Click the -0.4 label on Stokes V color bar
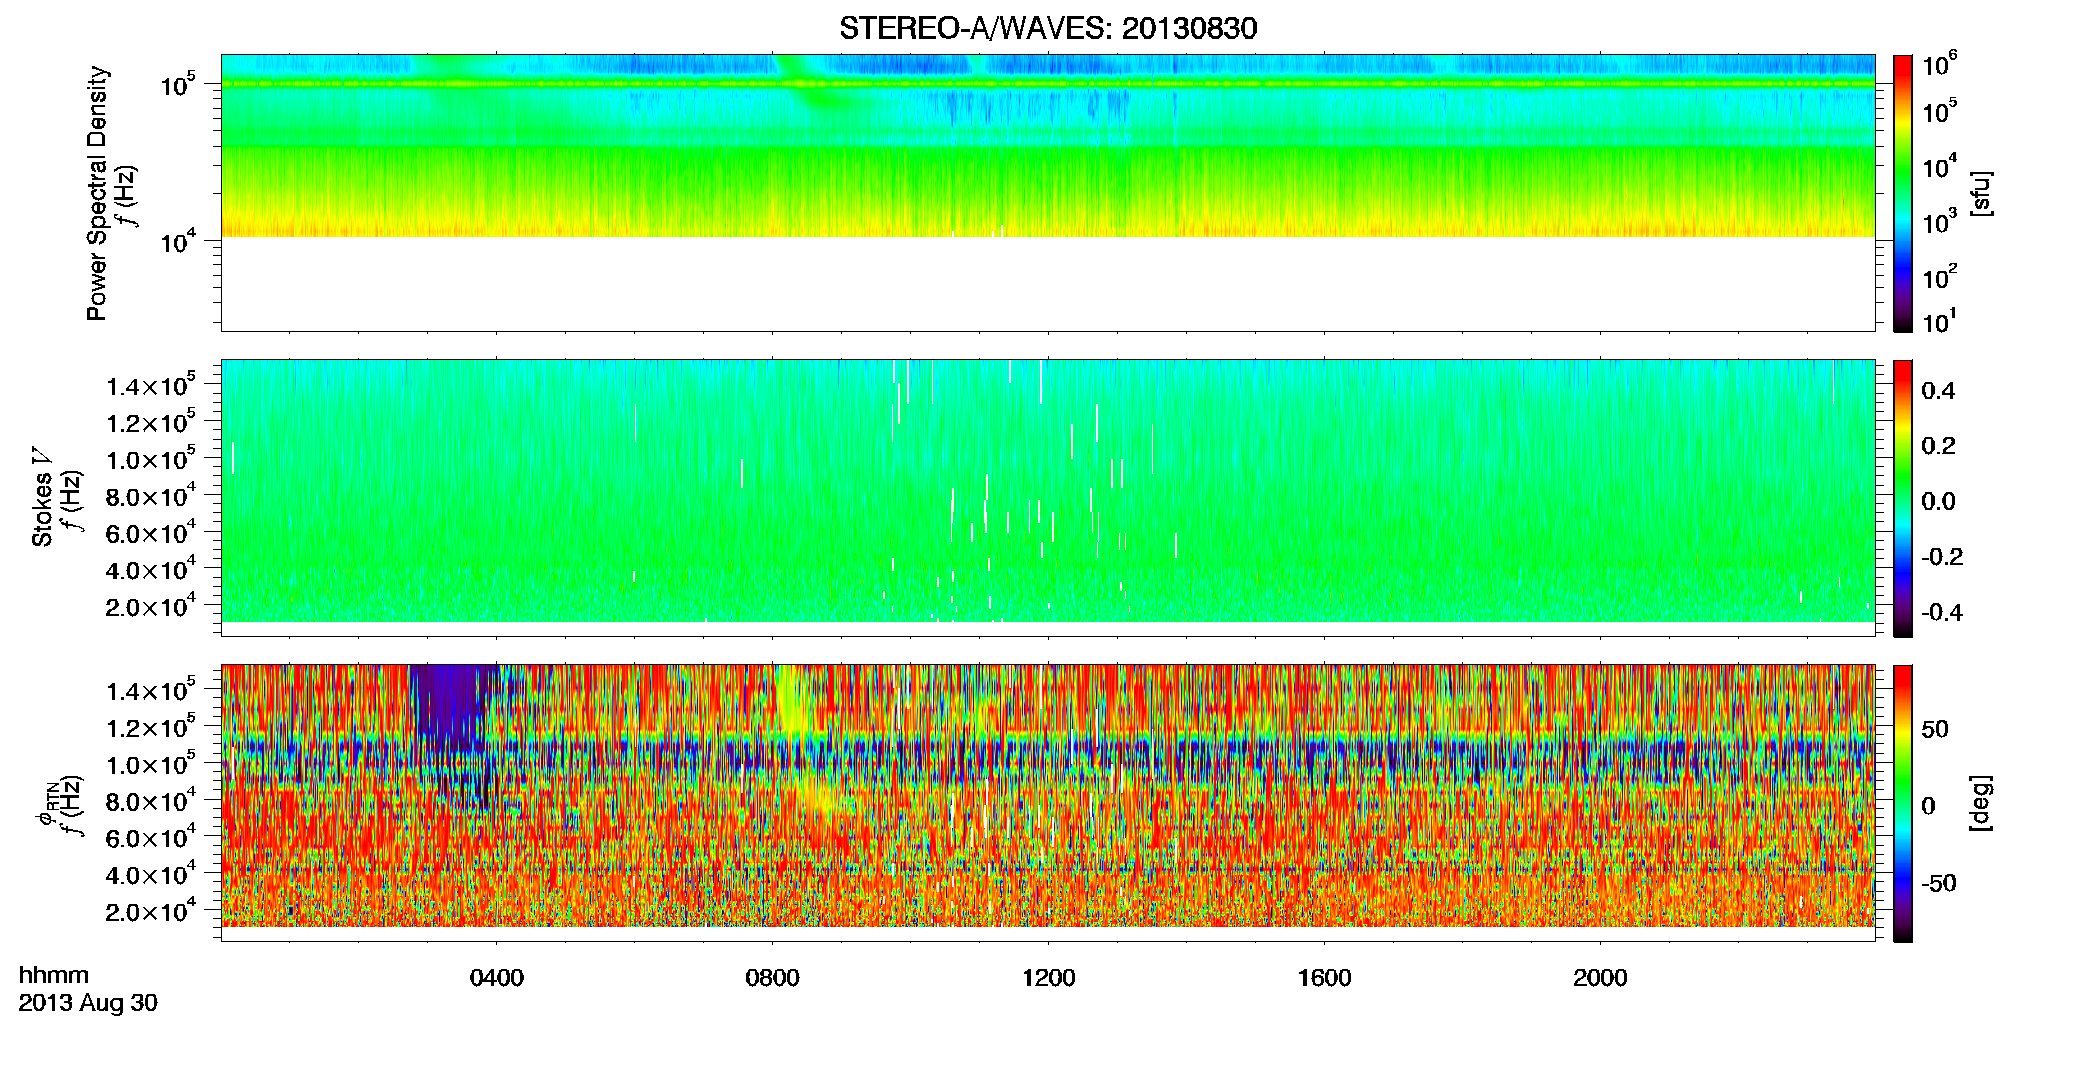The image size is (2096, 1080). 1942,613
